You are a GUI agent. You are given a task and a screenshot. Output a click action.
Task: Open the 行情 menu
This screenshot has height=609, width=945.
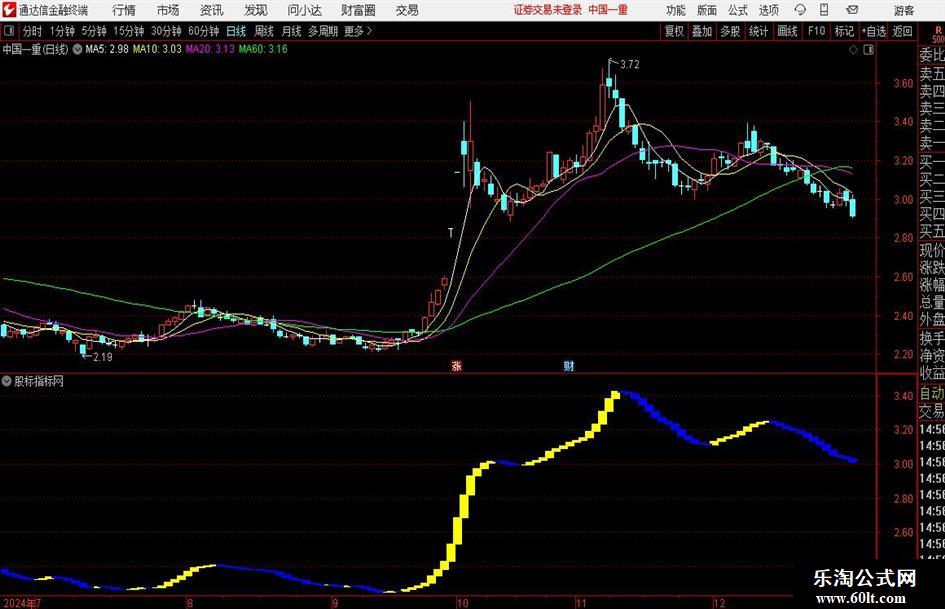[x=124, y=10]
